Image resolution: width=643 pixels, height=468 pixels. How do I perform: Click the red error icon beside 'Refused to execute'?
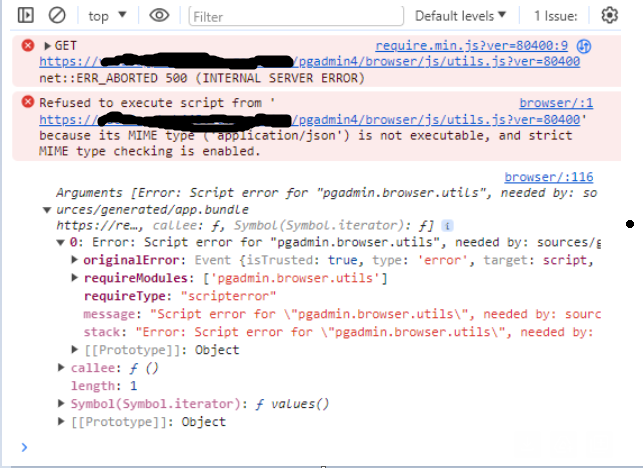(28, 102)
